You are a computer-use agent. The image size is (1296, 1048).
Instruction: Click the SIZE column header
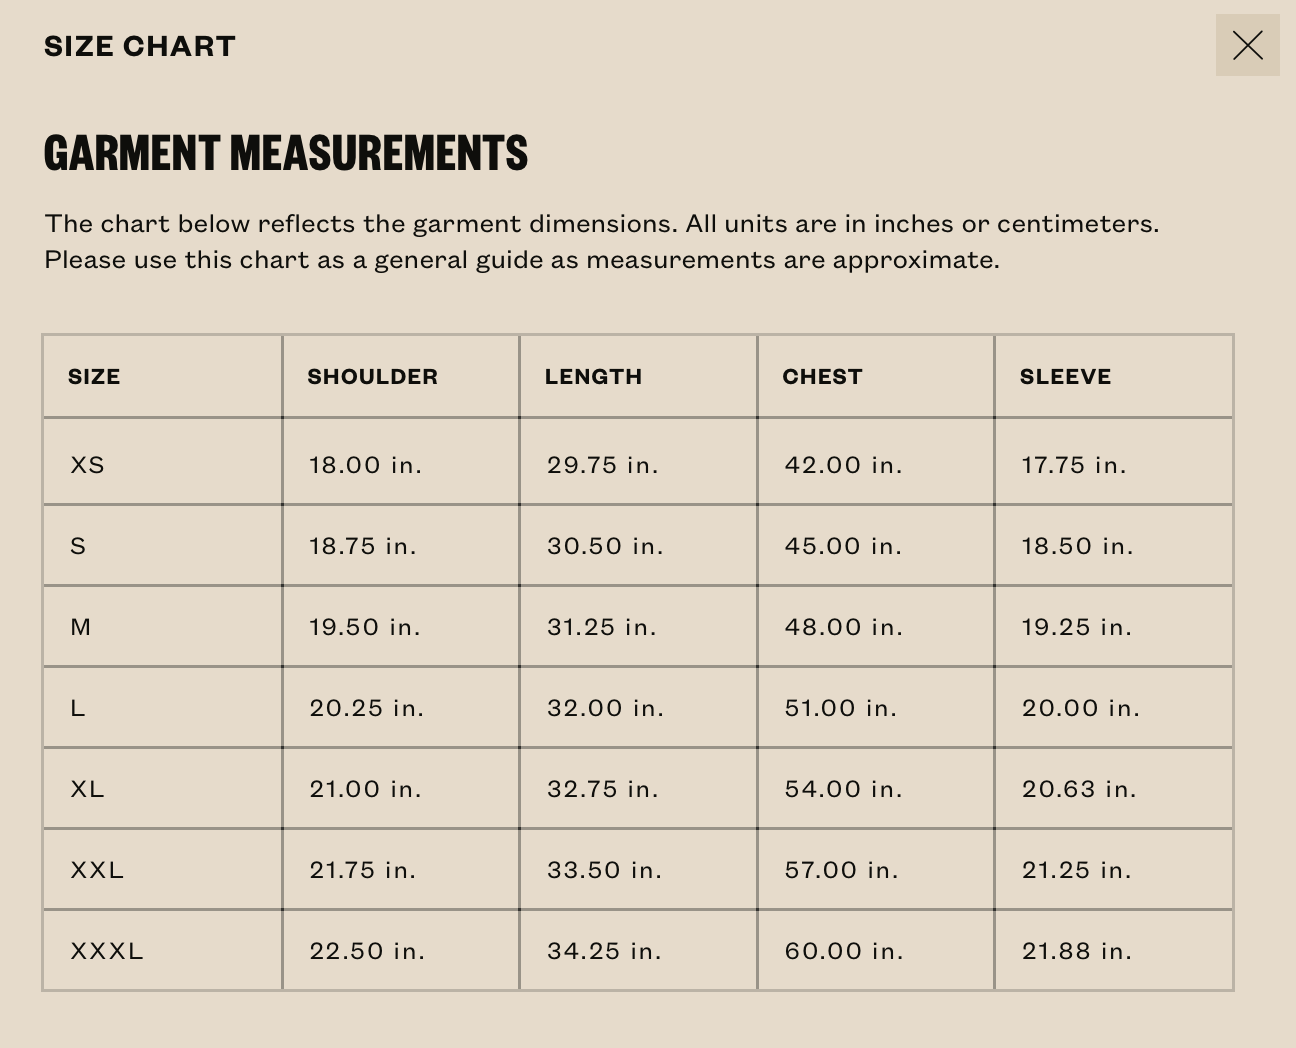coord(94,377)
